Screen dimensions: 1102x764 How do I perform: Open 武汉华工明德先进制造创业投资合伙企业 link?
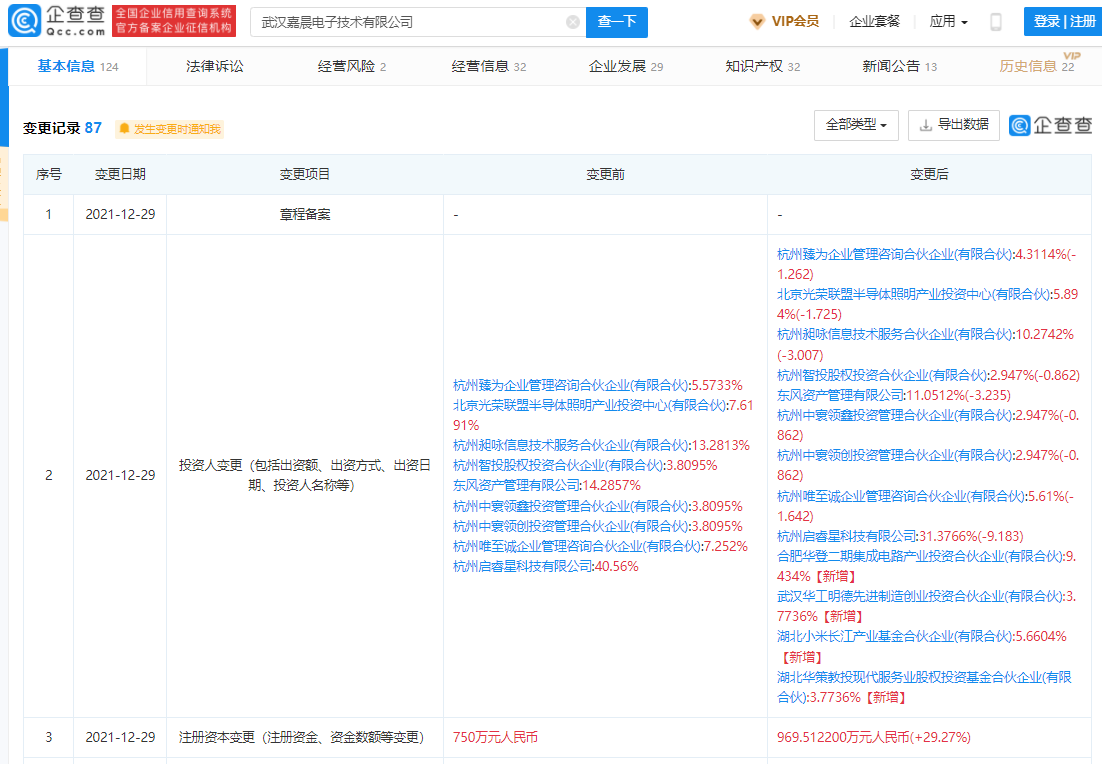click(x=919, y=597)
